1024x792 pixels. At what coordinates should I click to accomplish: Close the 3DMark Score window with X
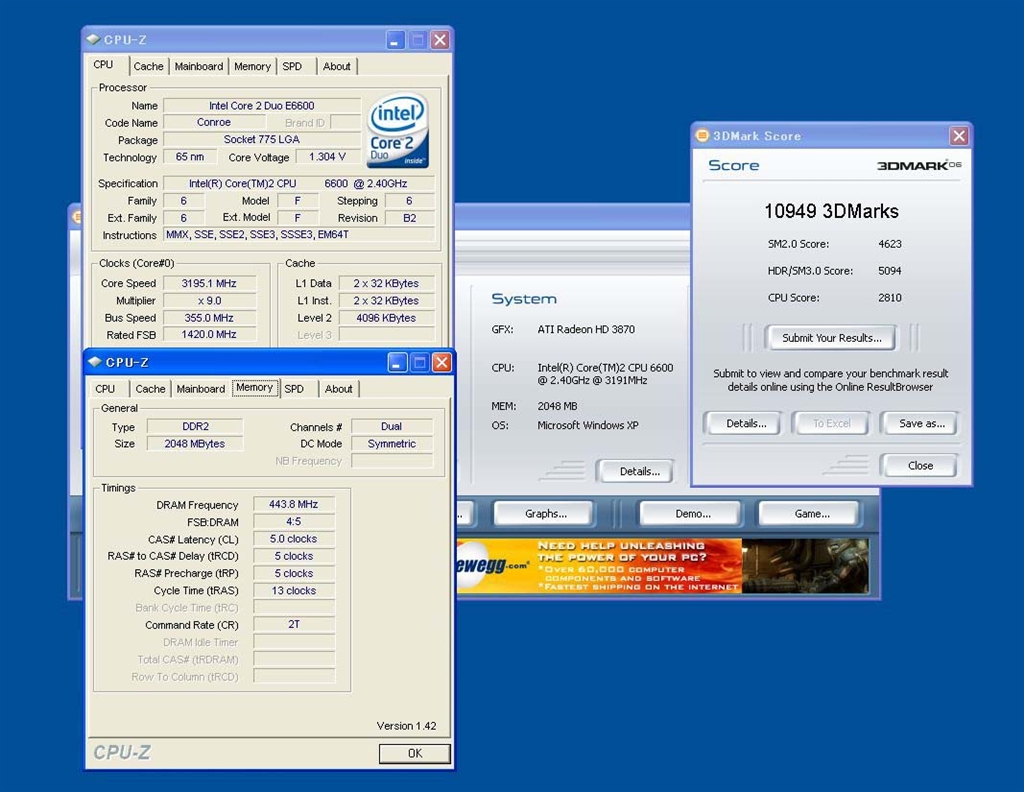[x=959, y=136]
